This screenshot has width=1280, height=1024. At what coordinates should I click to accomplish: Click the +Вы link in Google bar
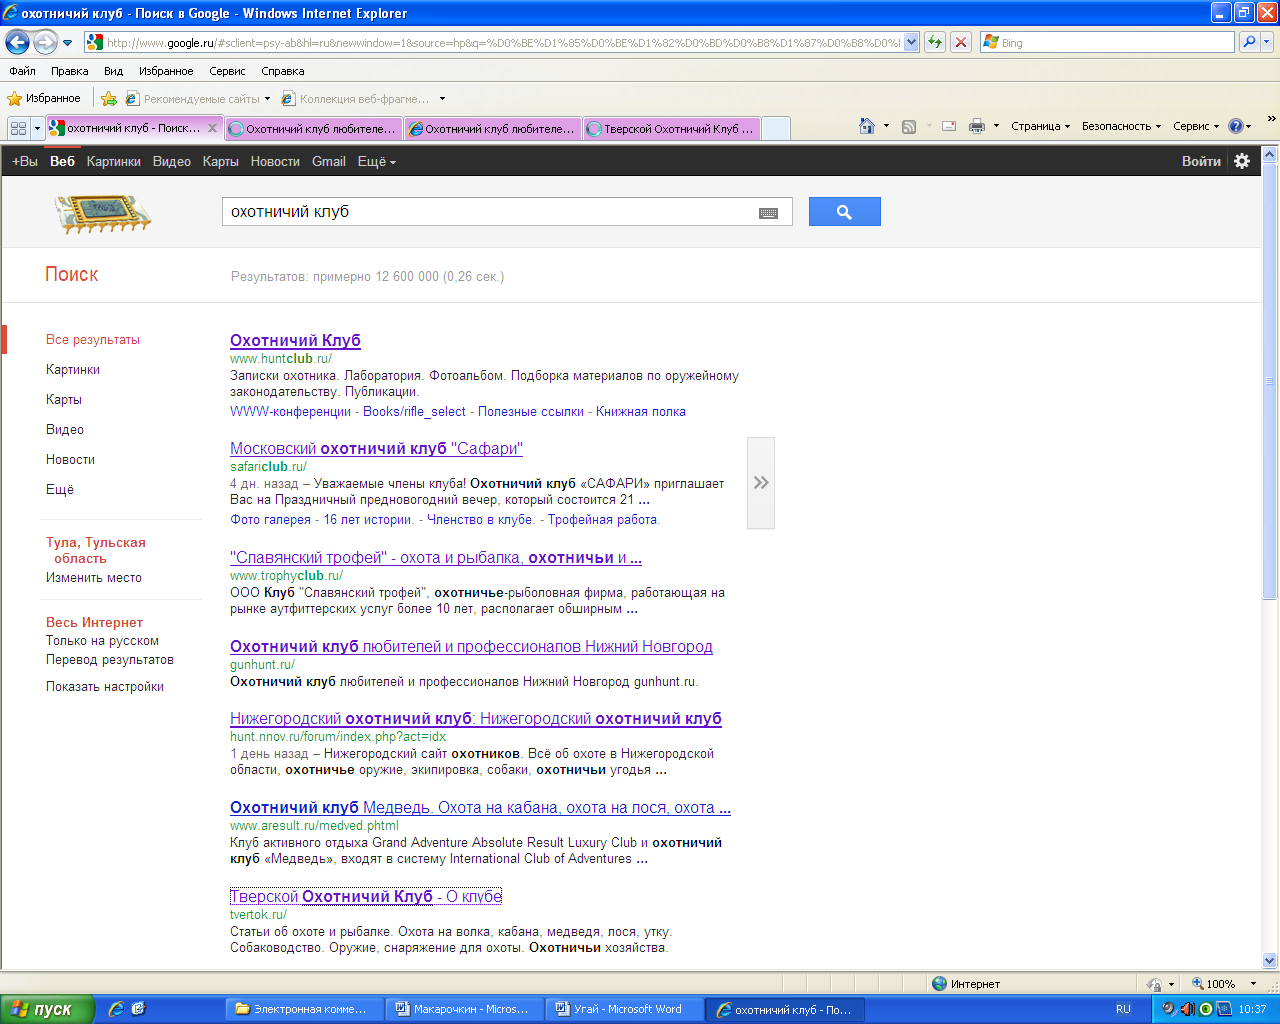[25, 161]
